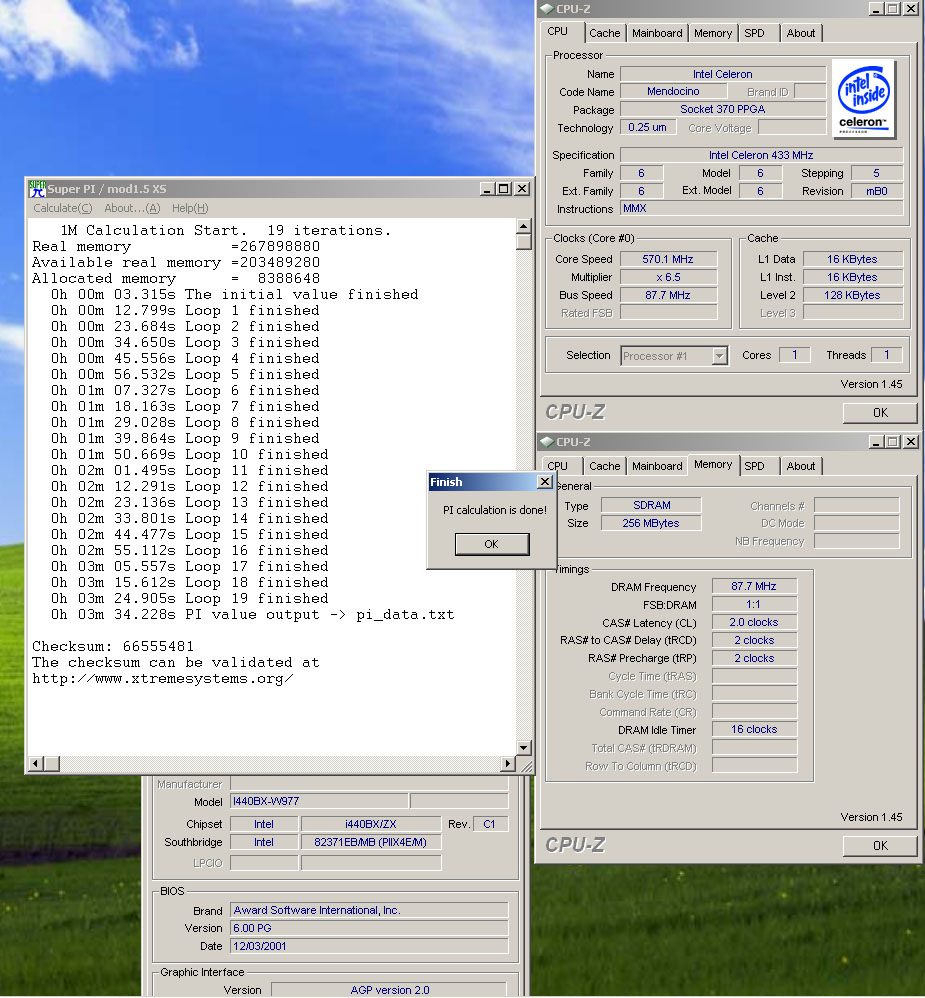
Task: Click the memory Type field SDRAM
Action: 651,505
